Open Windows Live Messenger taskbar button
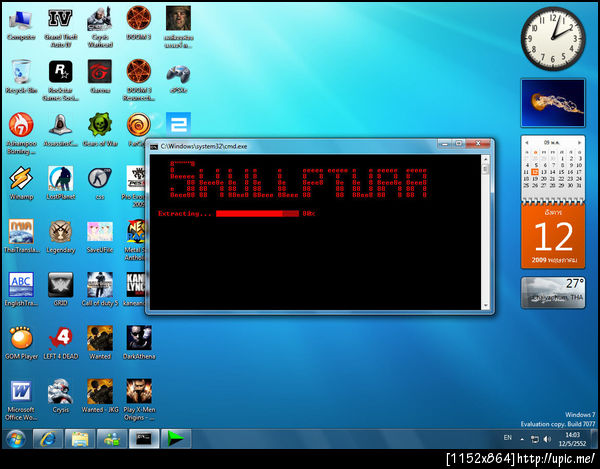 (112, 439)
